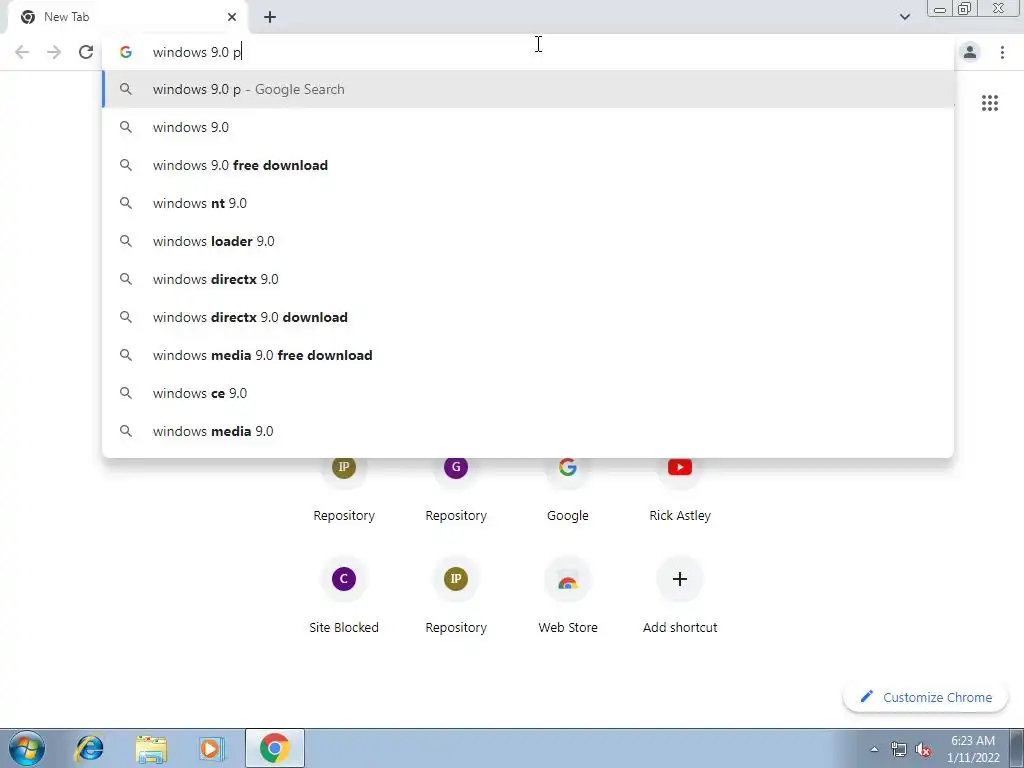Open the taskbar clock and date
Screen dimensions: 1024x768
[x=972, y=749]
